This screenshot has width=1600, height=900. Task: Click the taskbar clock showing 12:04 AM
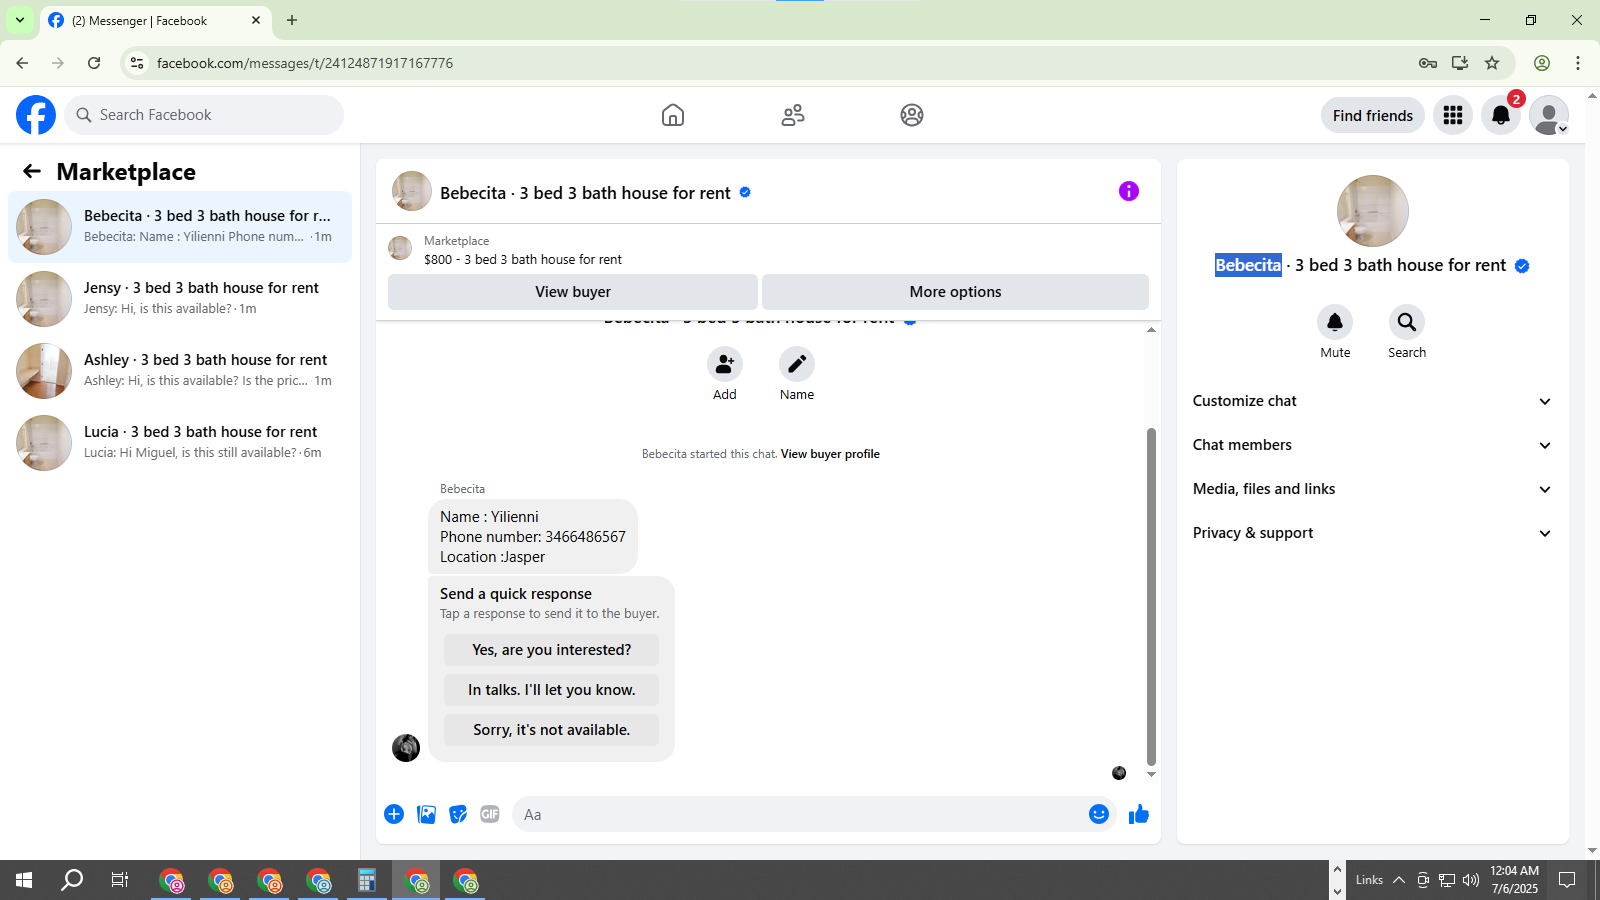(x=1514, y=880)
